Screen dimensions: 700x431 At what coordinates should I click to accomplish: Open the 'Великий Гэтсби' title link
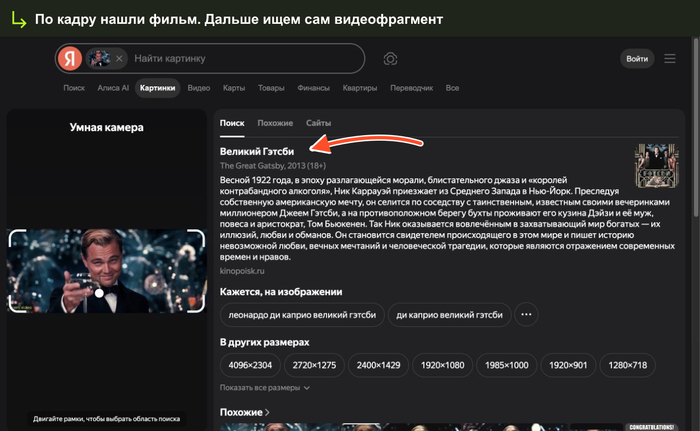(x=257, y=151)
